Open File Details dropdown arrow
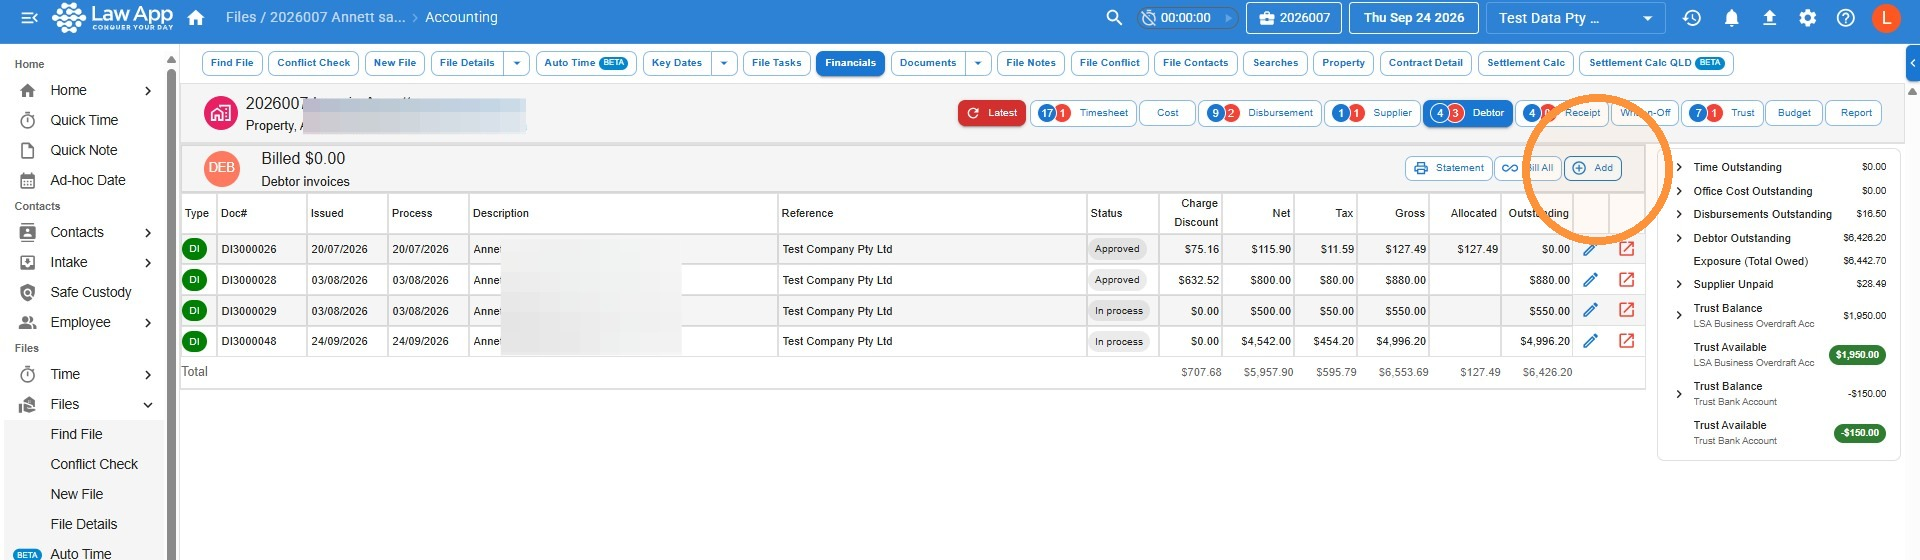The image size is (1920, 560). pos(516,63)
